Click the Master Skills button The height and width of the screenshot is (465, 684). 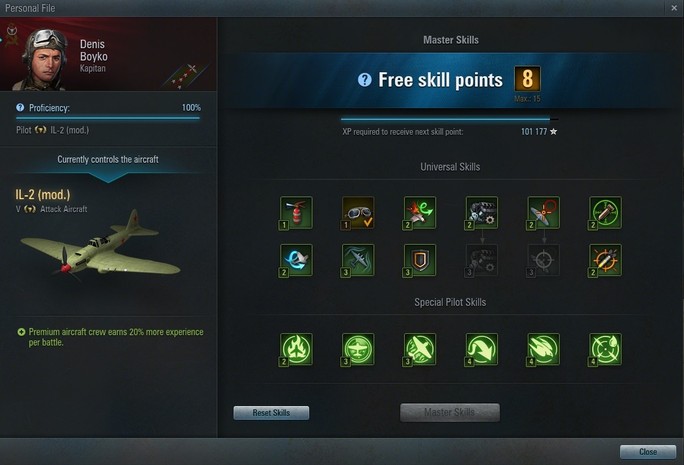(450, 412)
